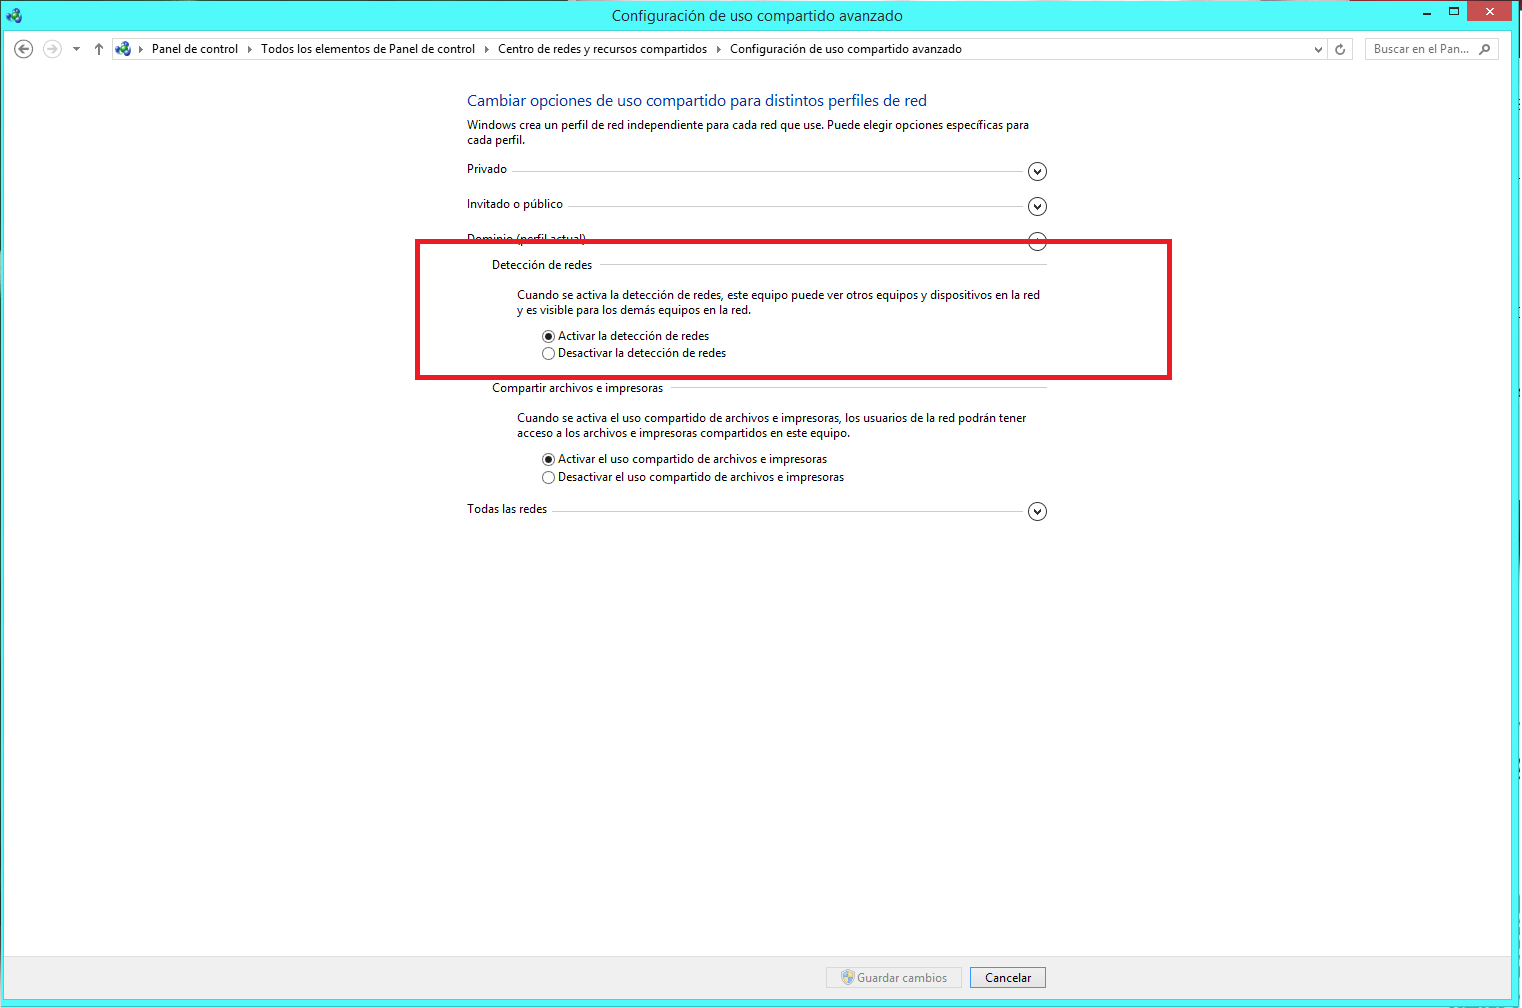
Task: Click the window icon in the title bar
Action: tap(14, 15)
